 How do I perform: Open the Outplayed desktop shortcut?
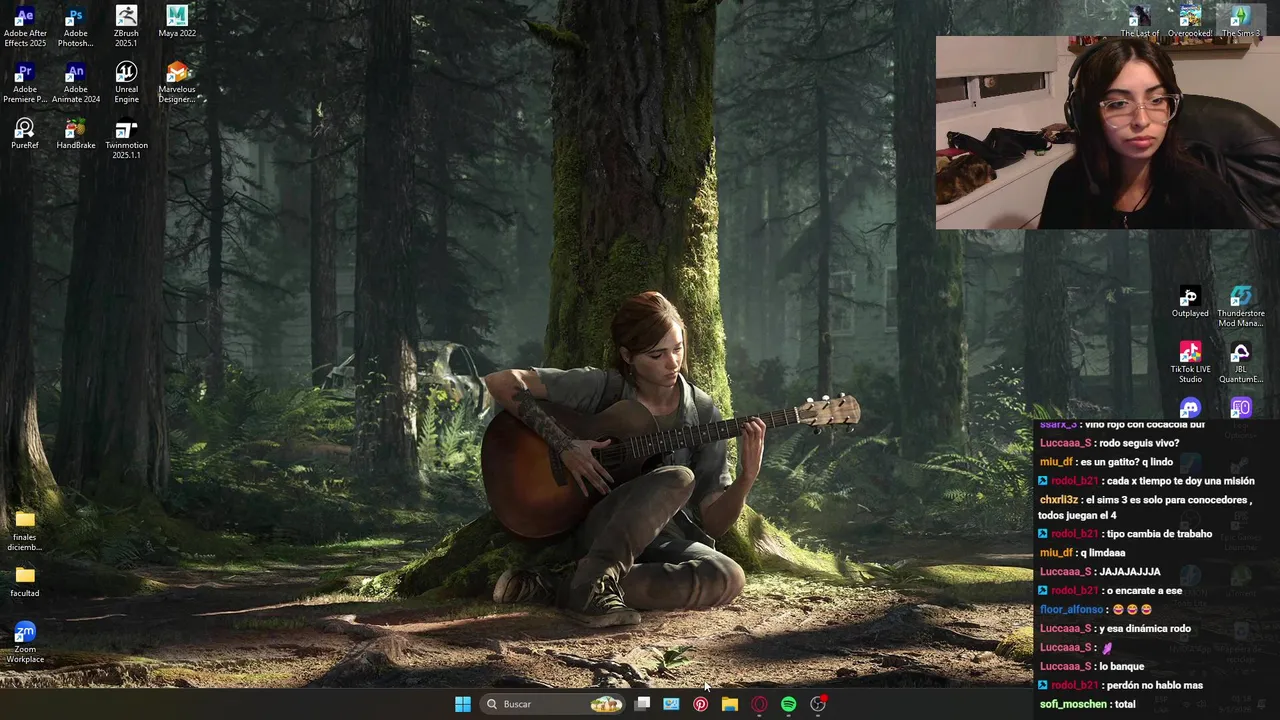click(x=1190, y=303)
